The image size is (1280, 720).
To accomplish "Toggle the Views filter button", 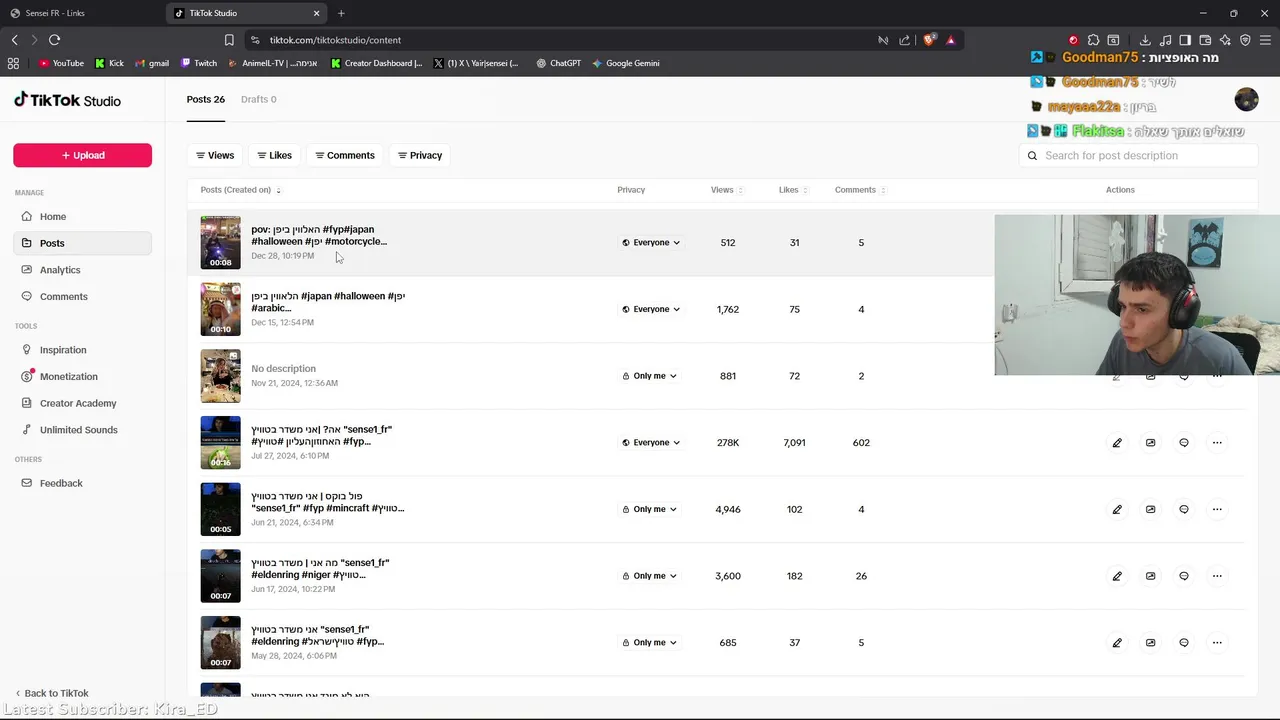I will pos(214,155).
